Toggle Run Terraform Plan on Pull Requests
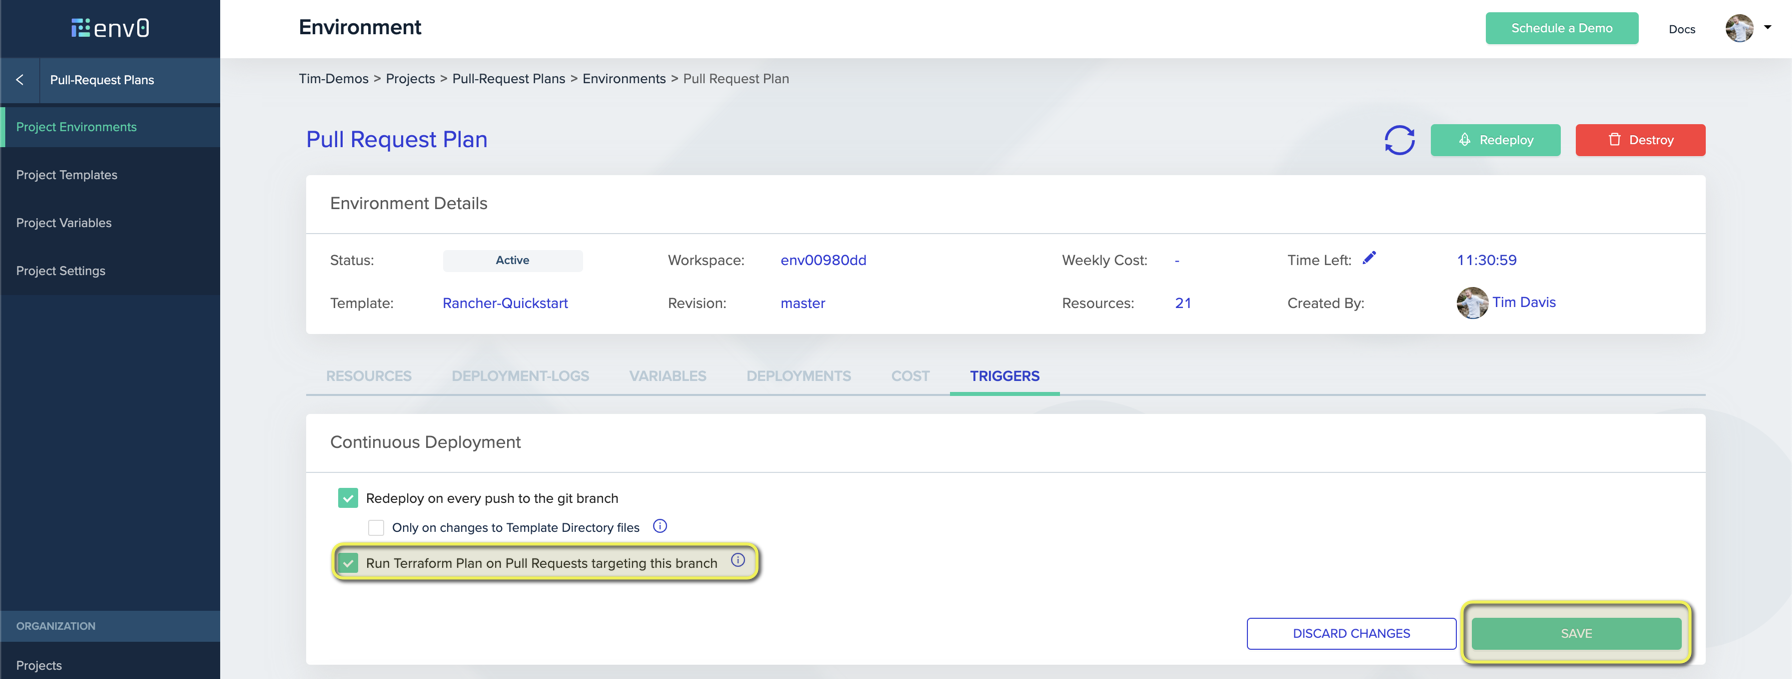Screen dimensions: 1792x679 pyautogui.click(x=348, y=563)
